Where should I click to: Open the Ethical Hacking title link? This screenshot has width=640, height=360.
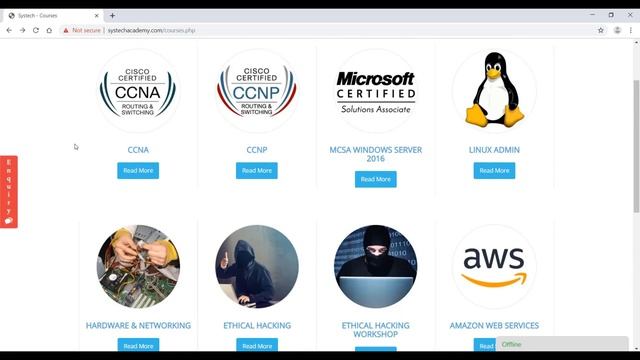(257, 325)
